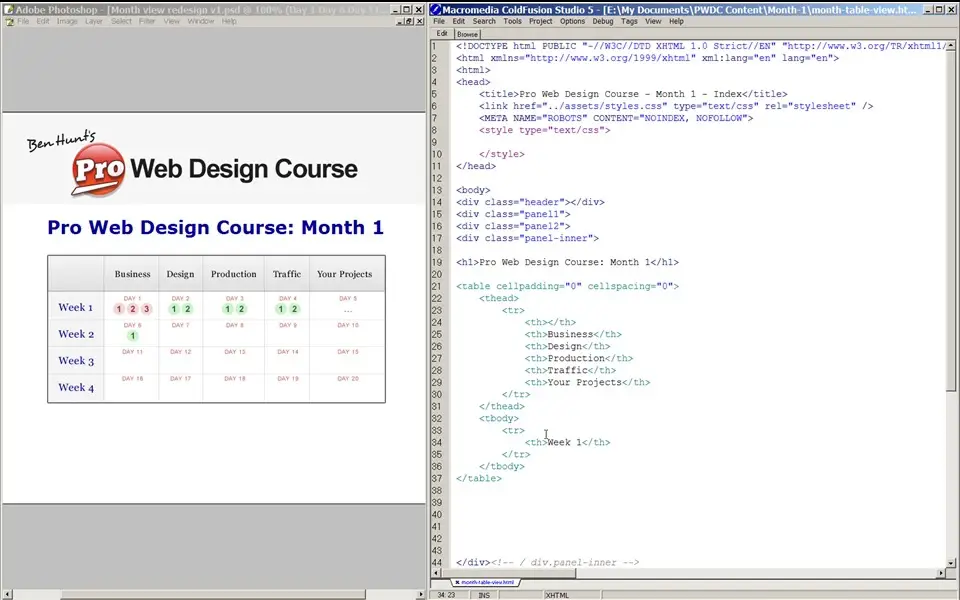Click the Week 1 row label in the mockup
Viewport: 960px width, 600px height.
coord(75,307)
